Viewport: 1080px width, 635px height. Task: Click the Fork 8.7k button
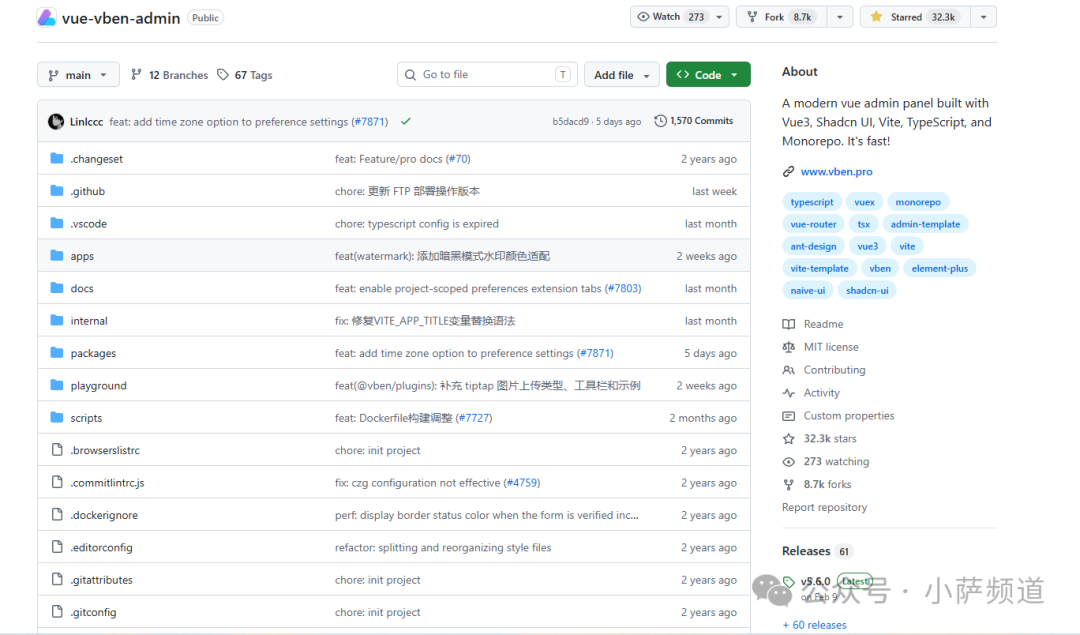click(x=782, y=17)
